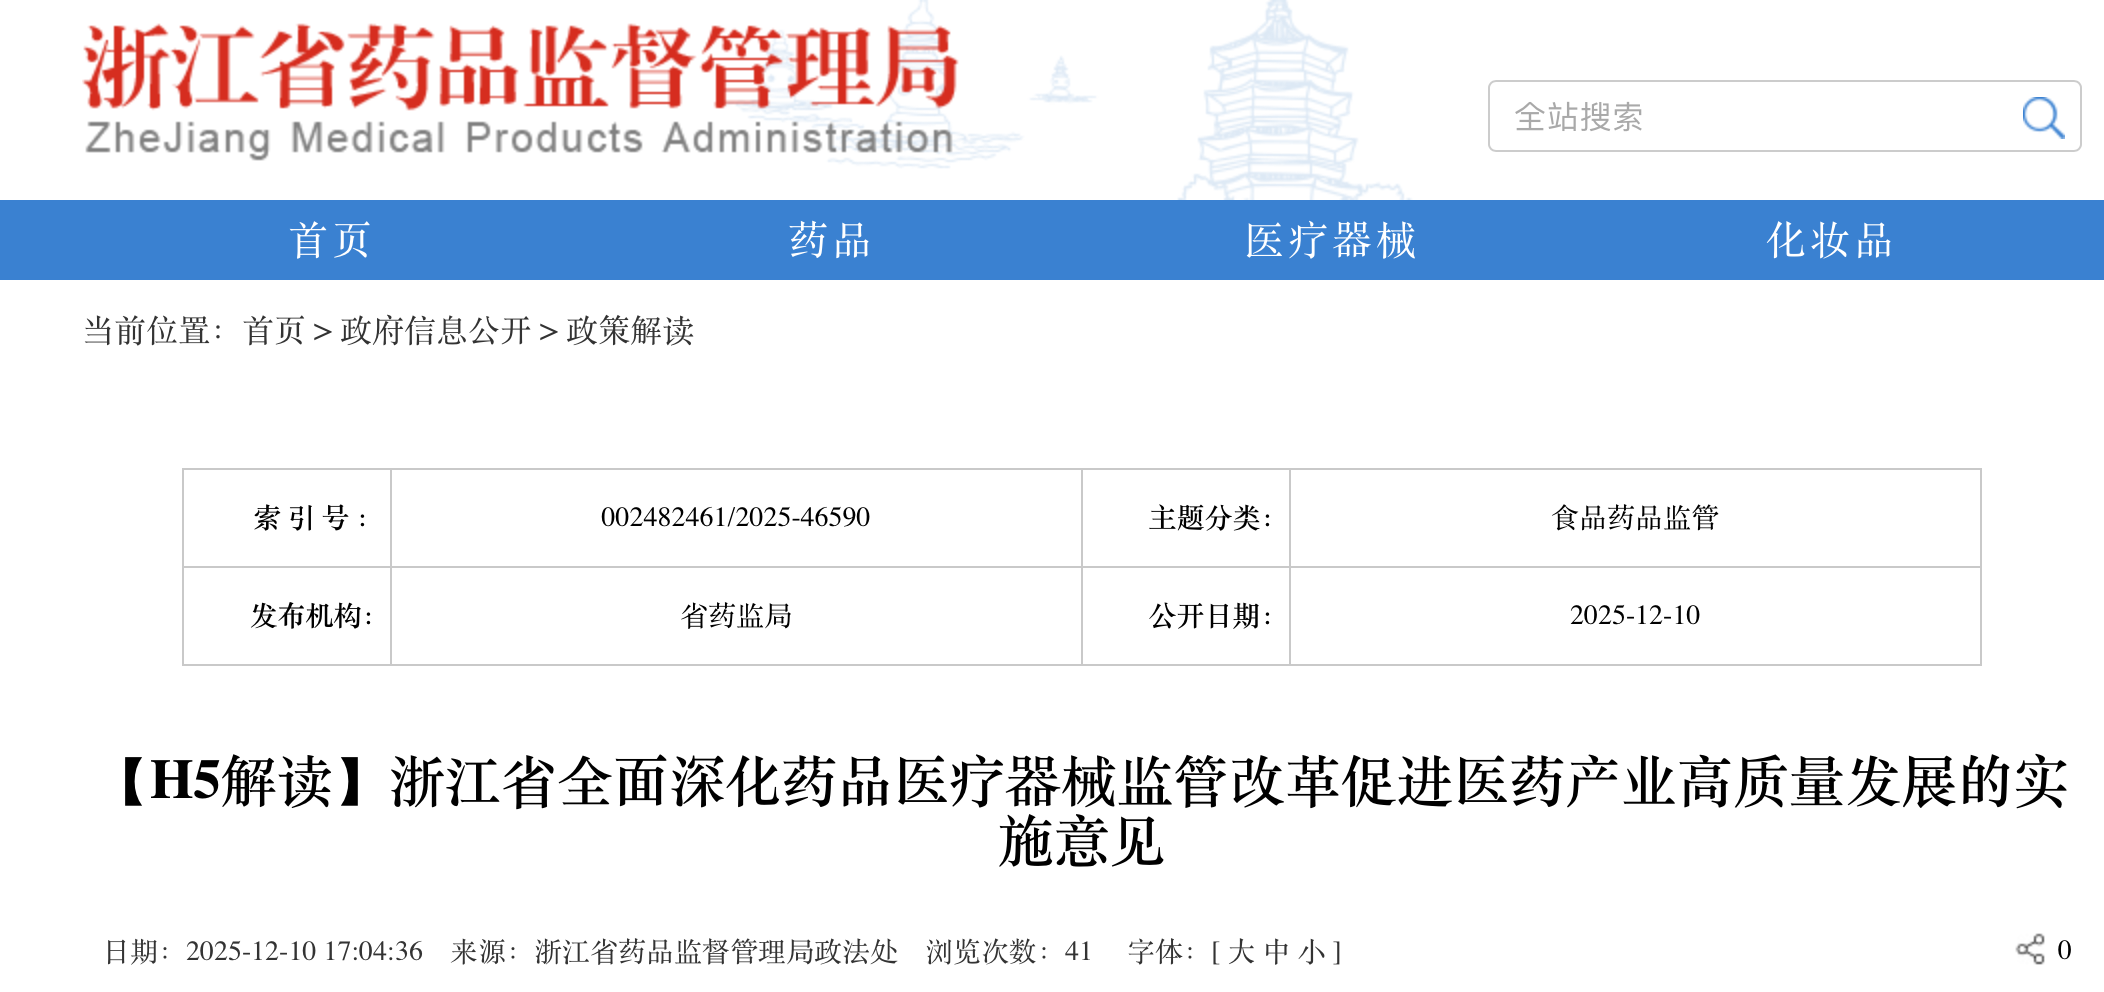
Task: Open the 化妆品 navigation tab
Action: pos(1829,240)
